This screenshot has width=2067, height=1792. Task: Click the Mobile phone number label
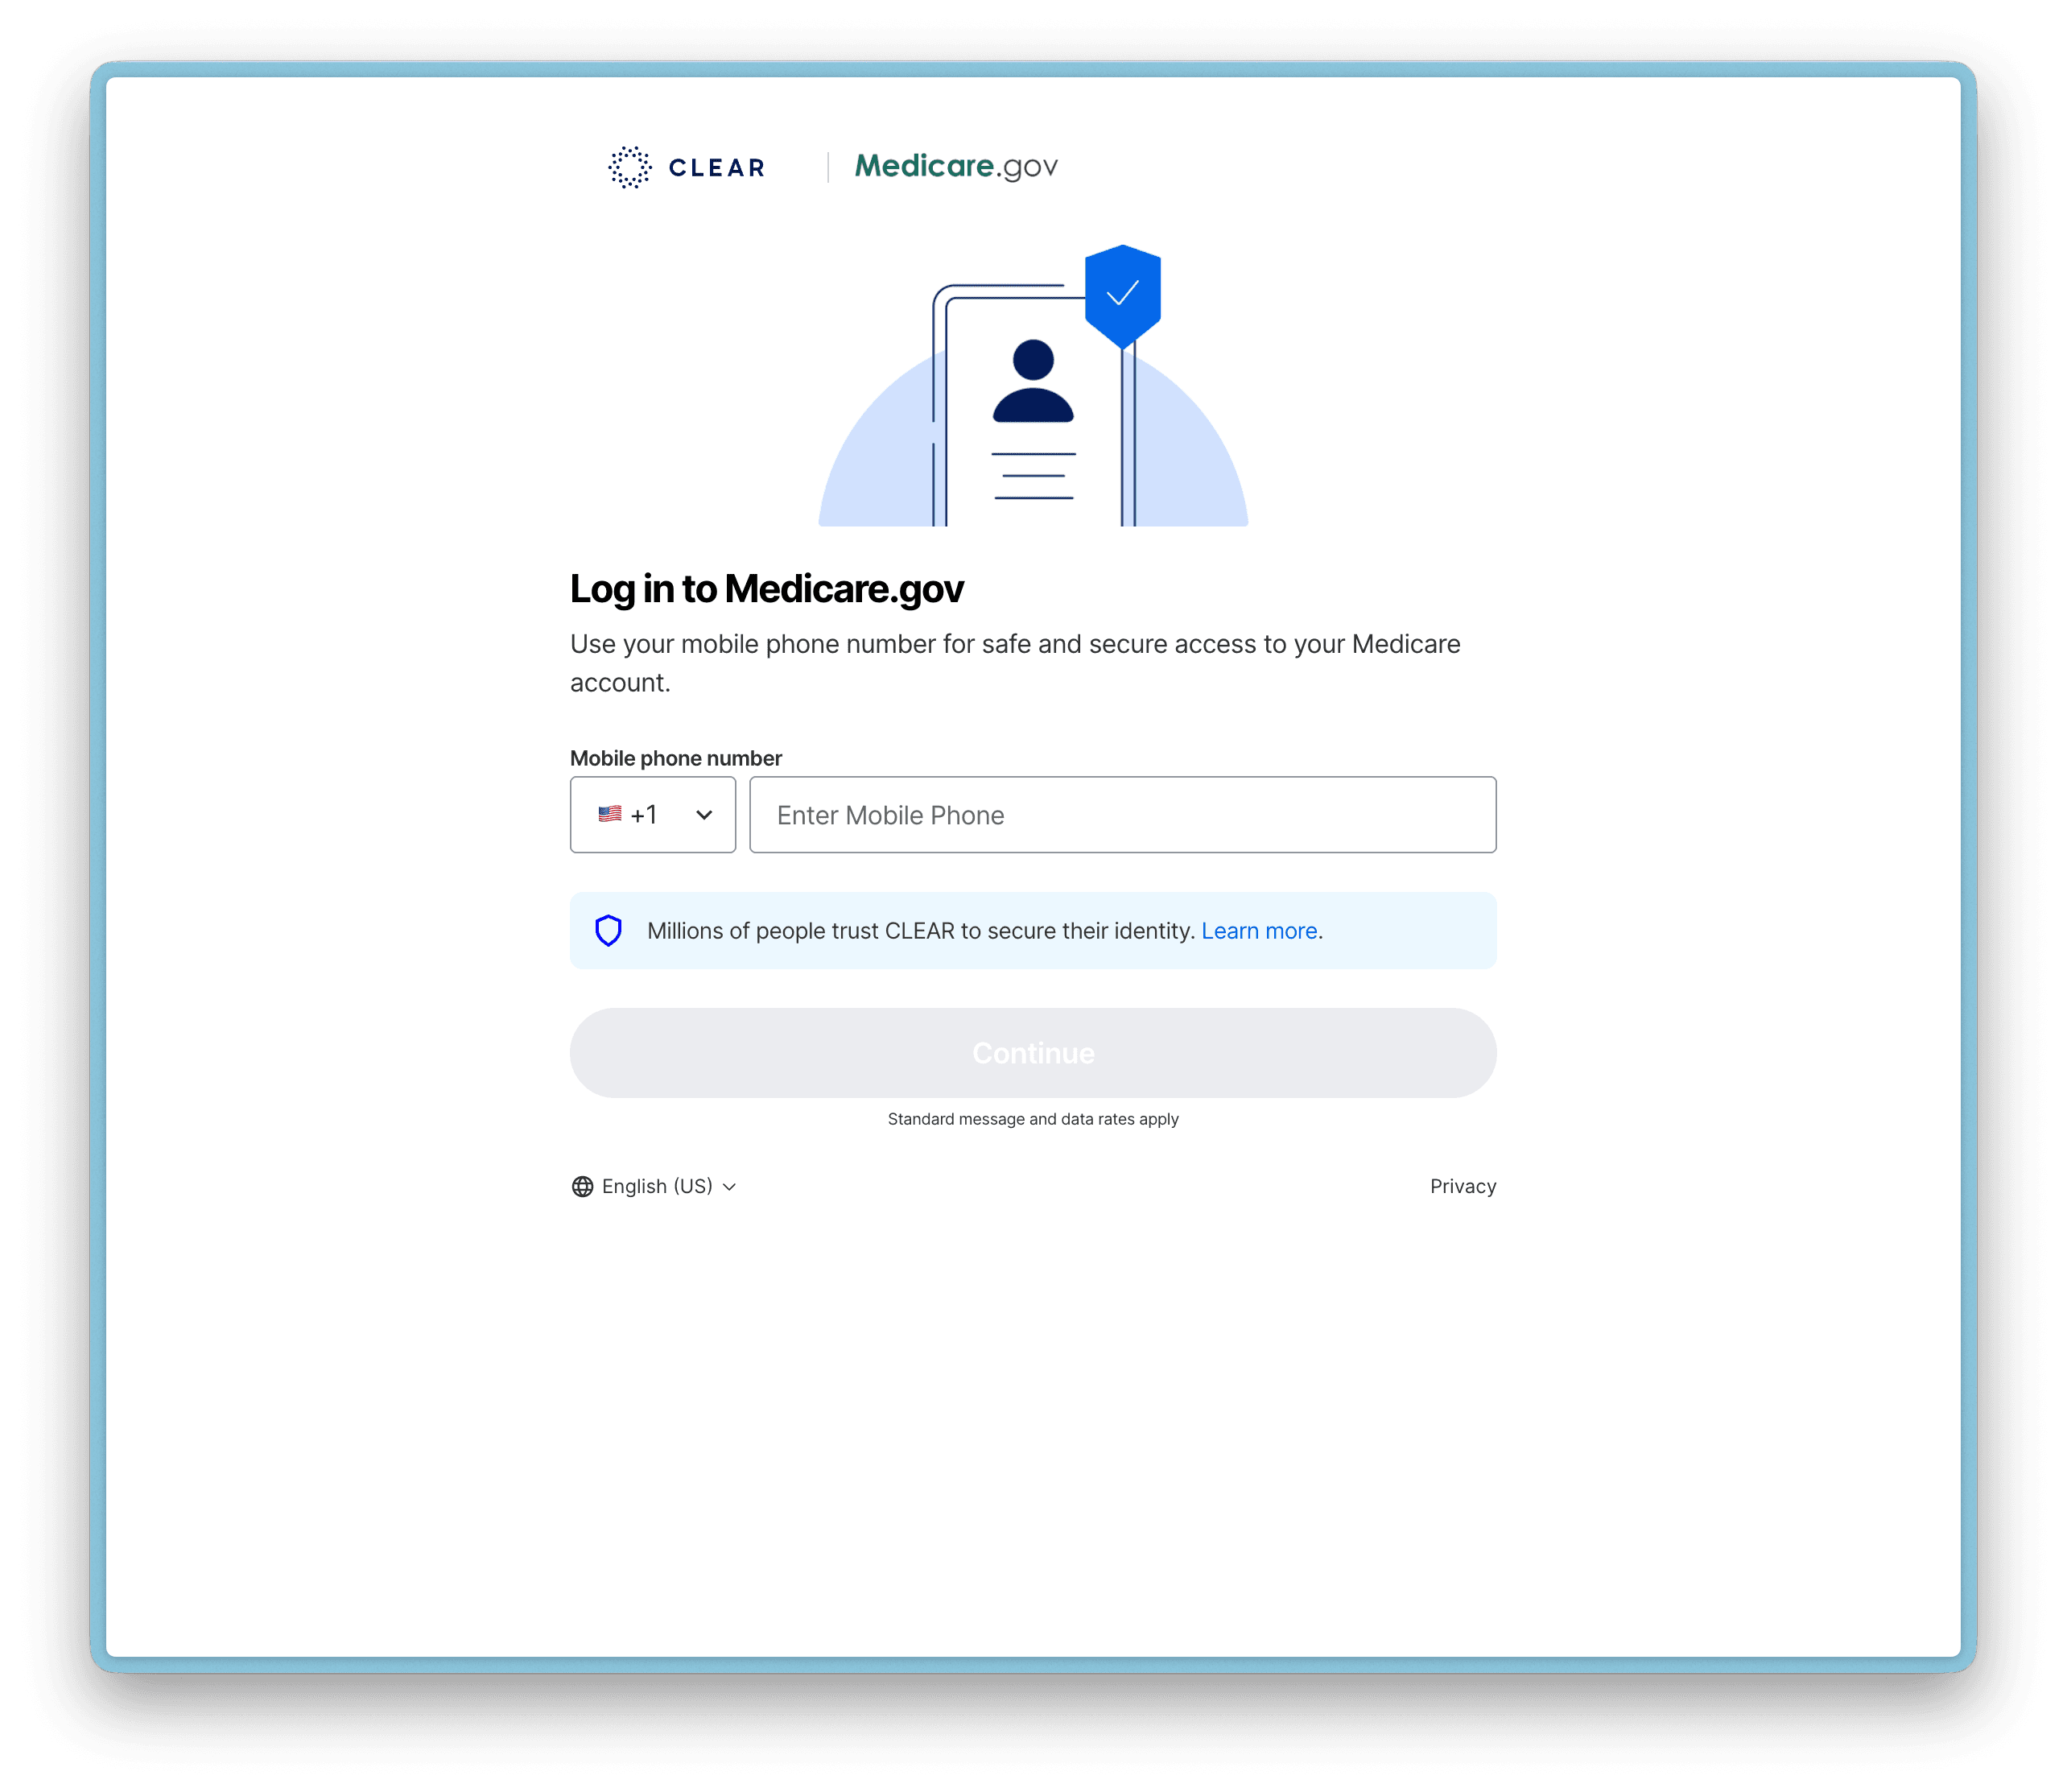click(x=675, y=758)
